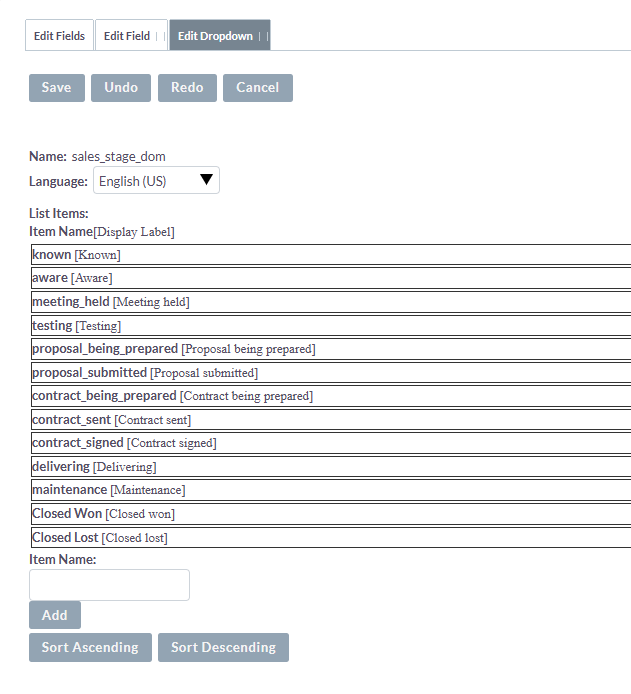Click the Item Name text field

(109, 585)
